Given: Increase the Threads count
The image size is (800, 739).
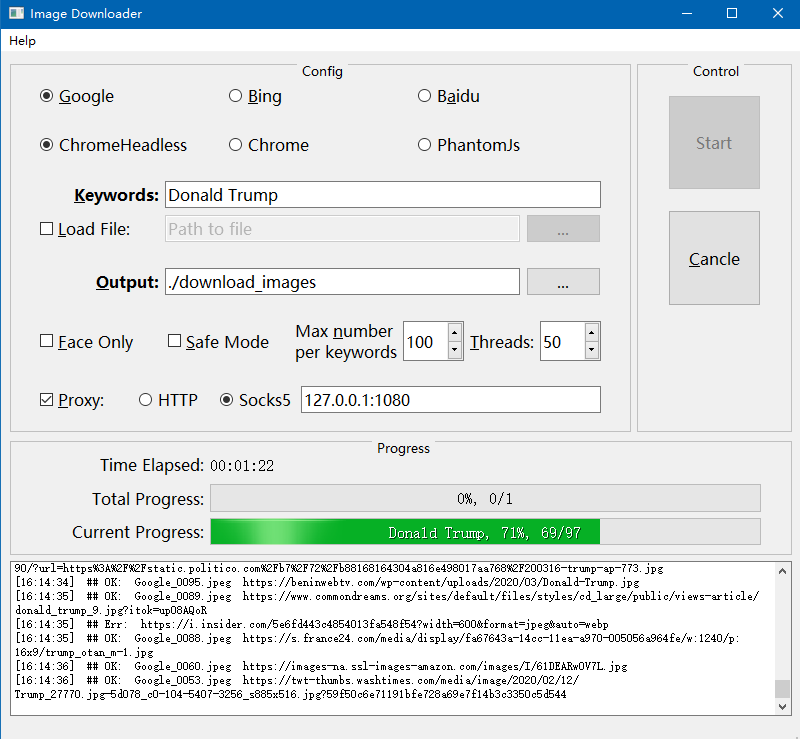Looking at the screenshot, I should tap(591, 333).
